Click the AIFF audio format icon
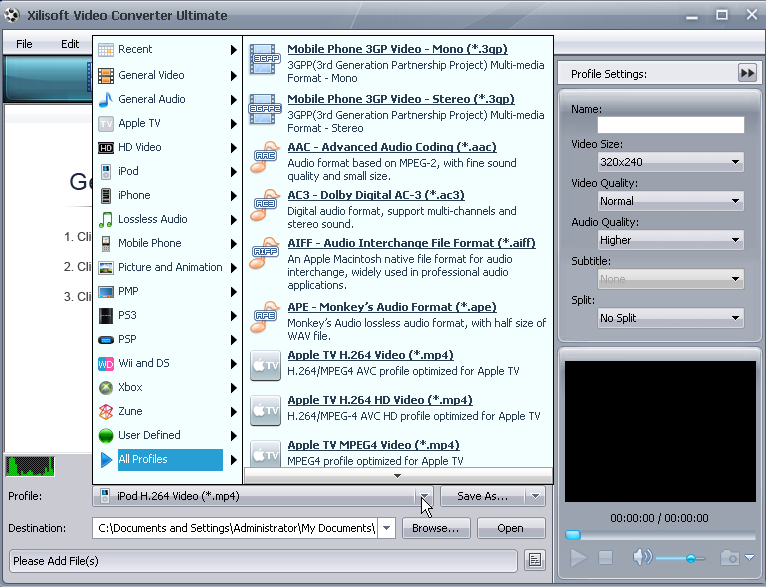 click(264, 252)
